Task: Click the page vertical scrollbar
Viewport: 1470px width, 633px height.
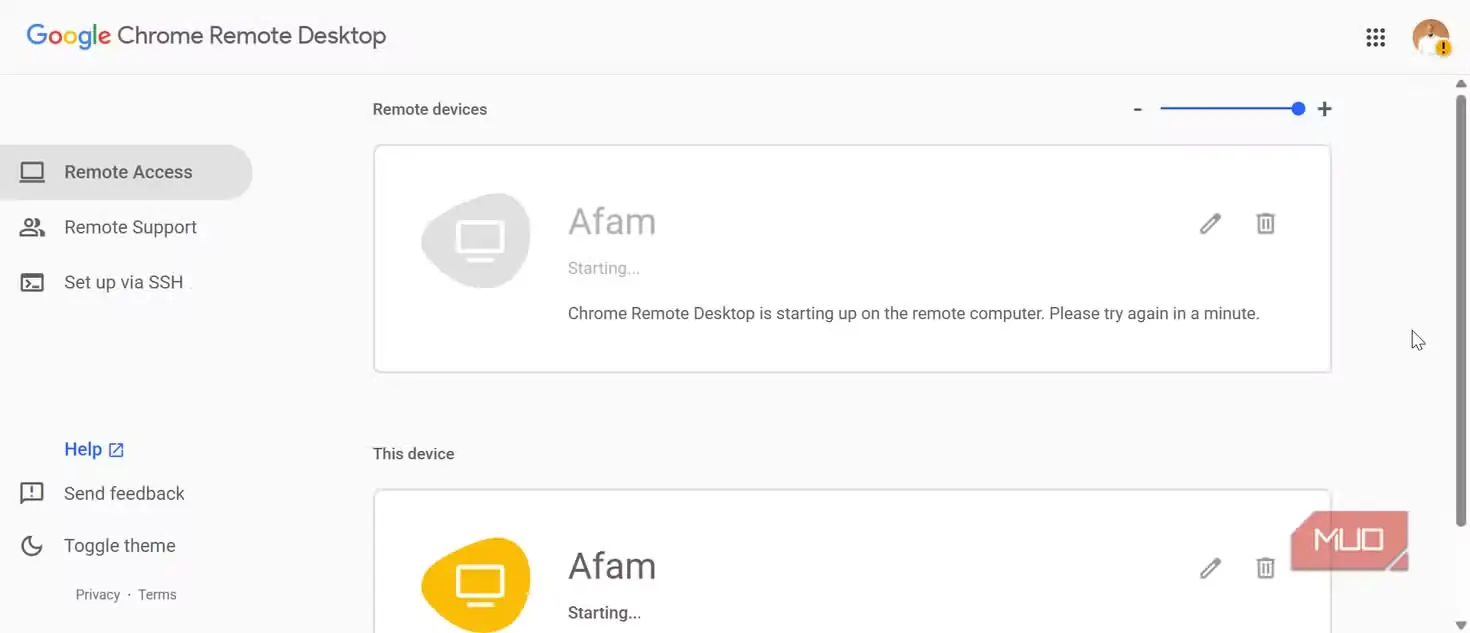Action: point(1461,308)
